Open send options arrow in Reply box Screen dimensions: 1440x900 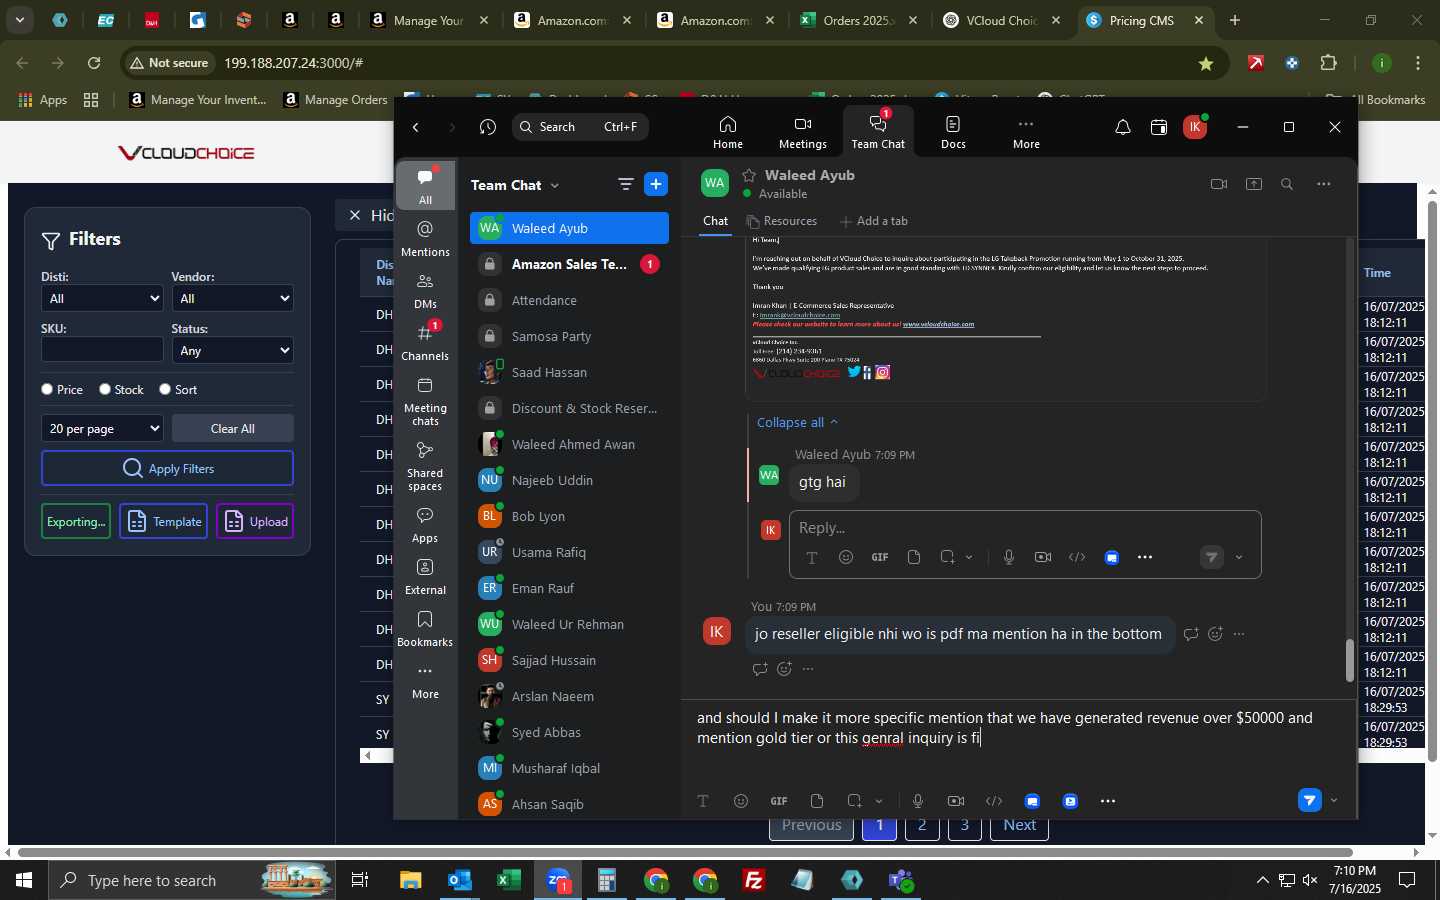(1239, 557)
